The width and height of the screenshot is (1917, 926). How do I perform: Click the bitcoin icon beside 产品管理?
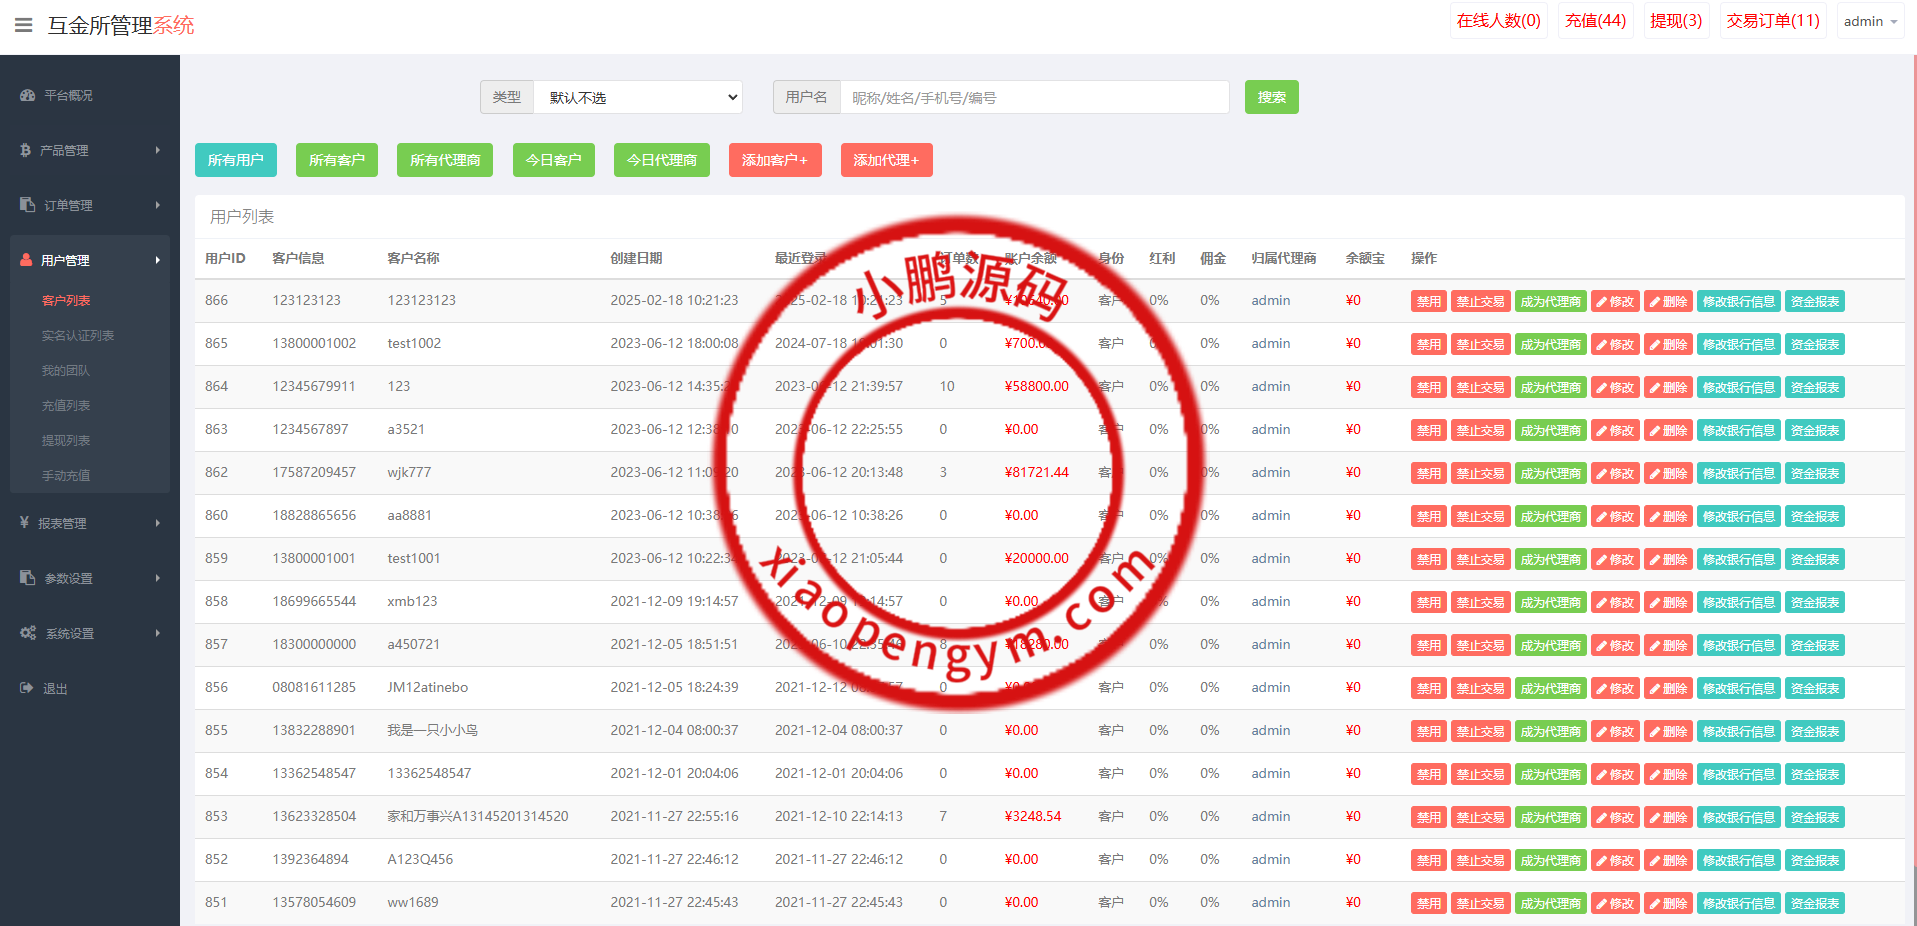click(26, 150)
